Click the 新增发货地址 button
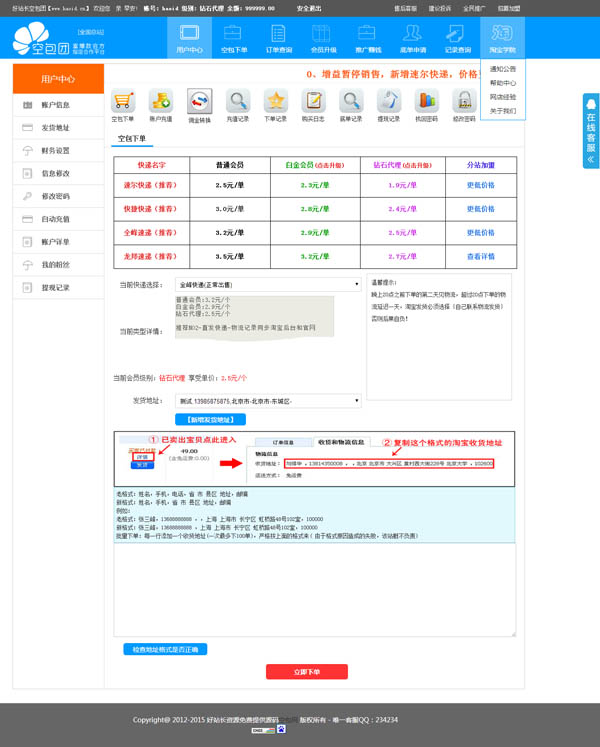The image size is (600, 747). click(x=209, y=419)
